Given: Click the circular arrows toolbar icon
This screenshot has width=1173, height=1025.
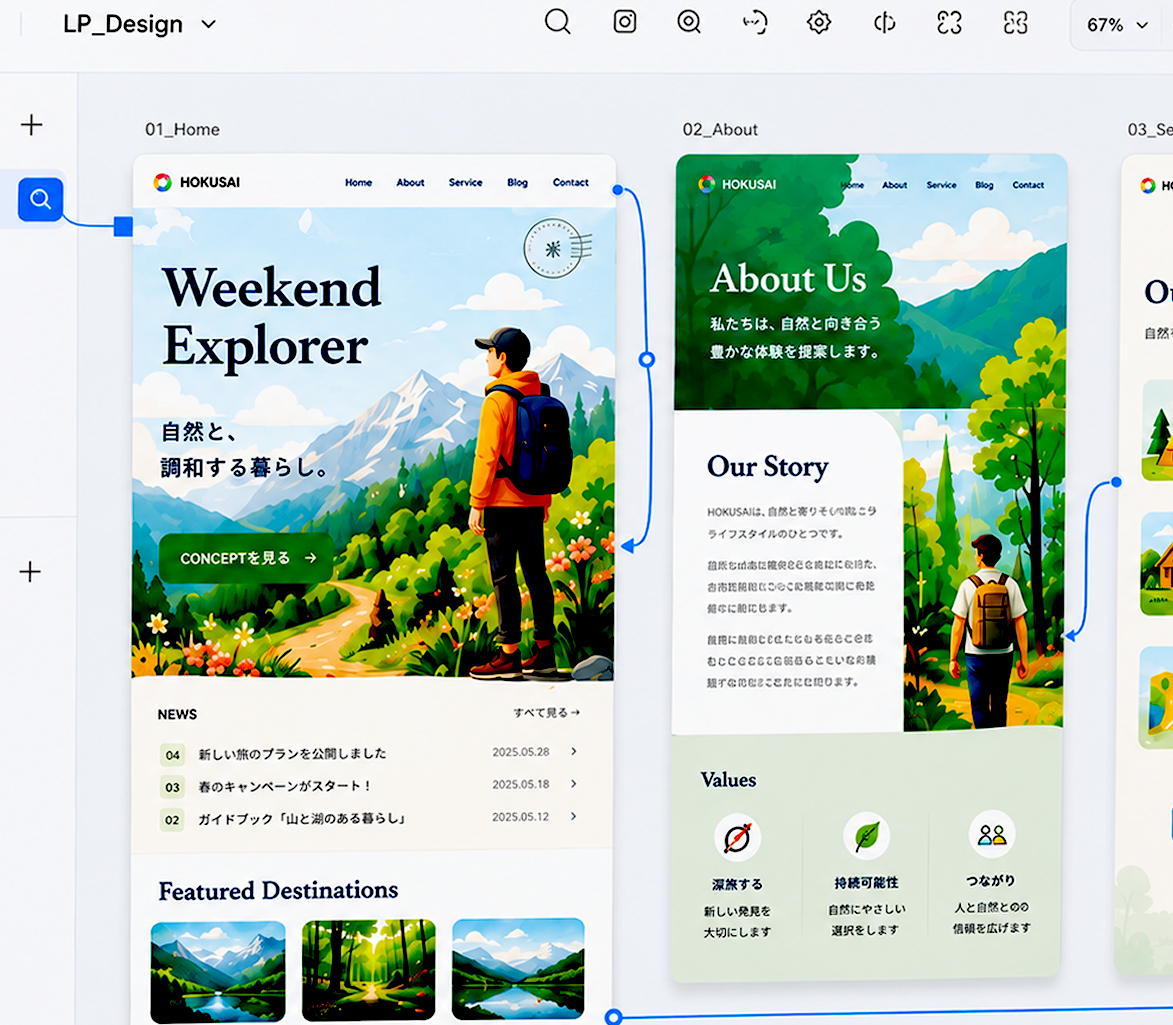Looking at the screenshot, I should pyautogui.click(x=754, y=22).
